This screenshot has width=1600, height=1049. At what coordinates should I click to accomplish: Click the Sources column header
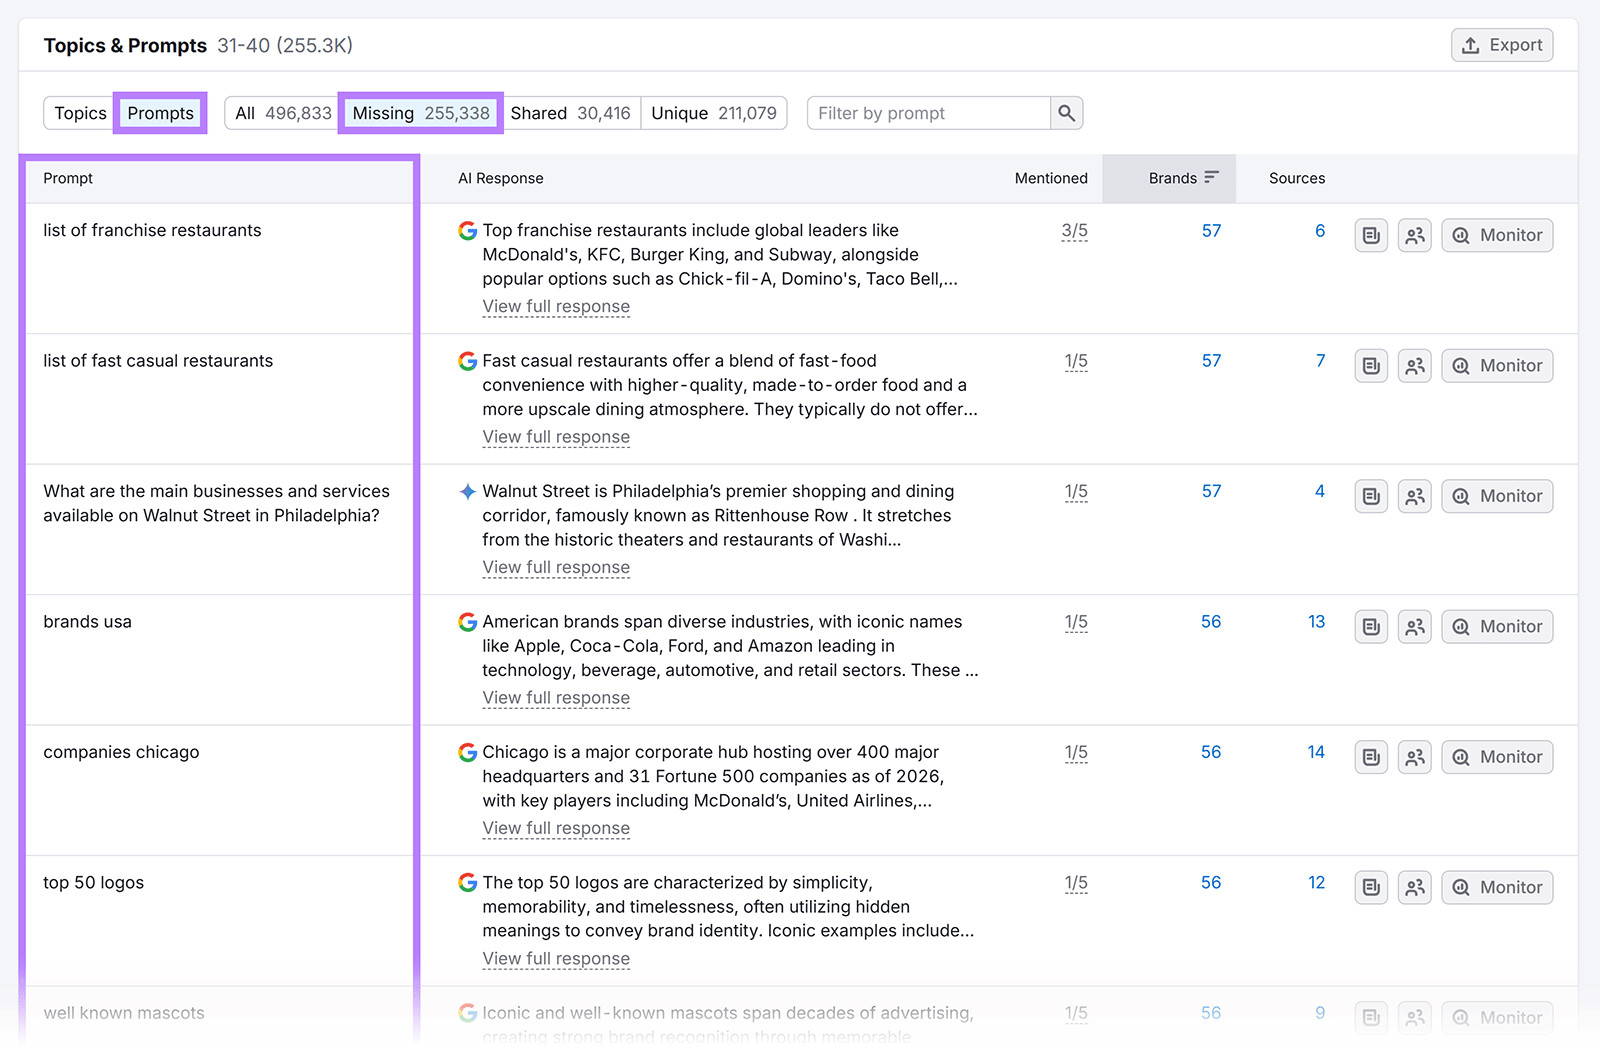[x=1297, y=178]
